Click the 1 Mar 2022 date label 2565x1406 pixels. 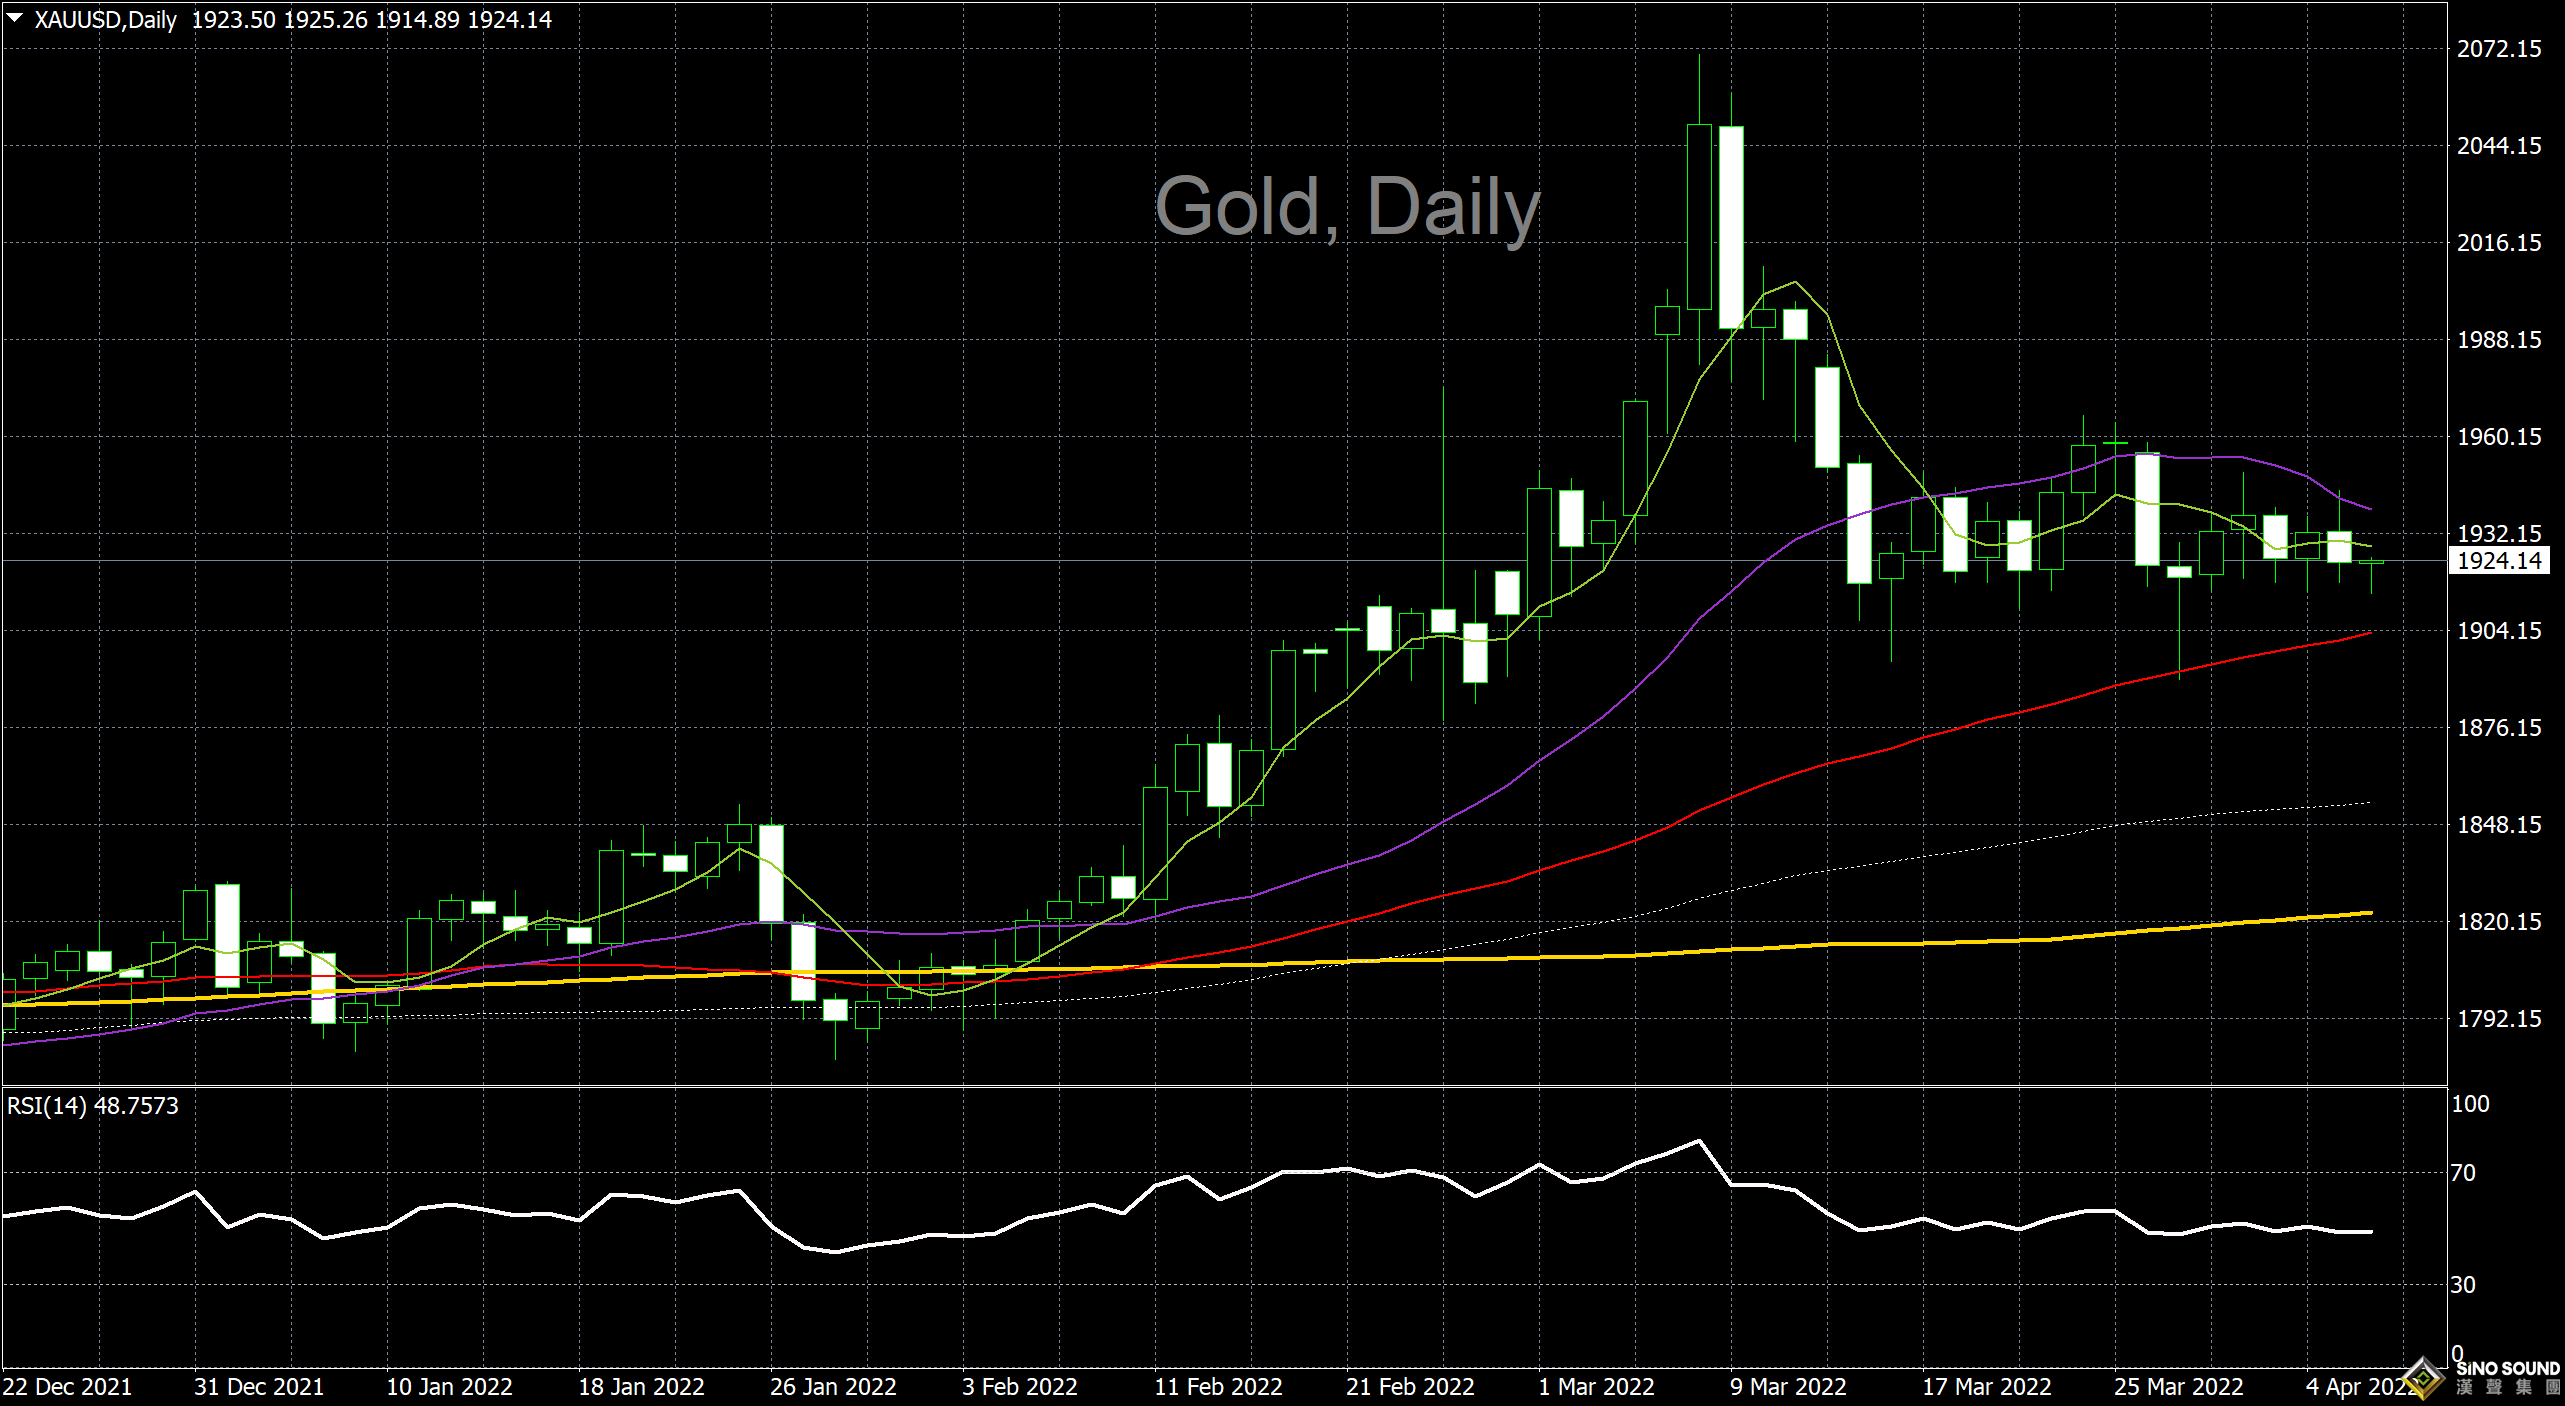coord(1596,1387)
